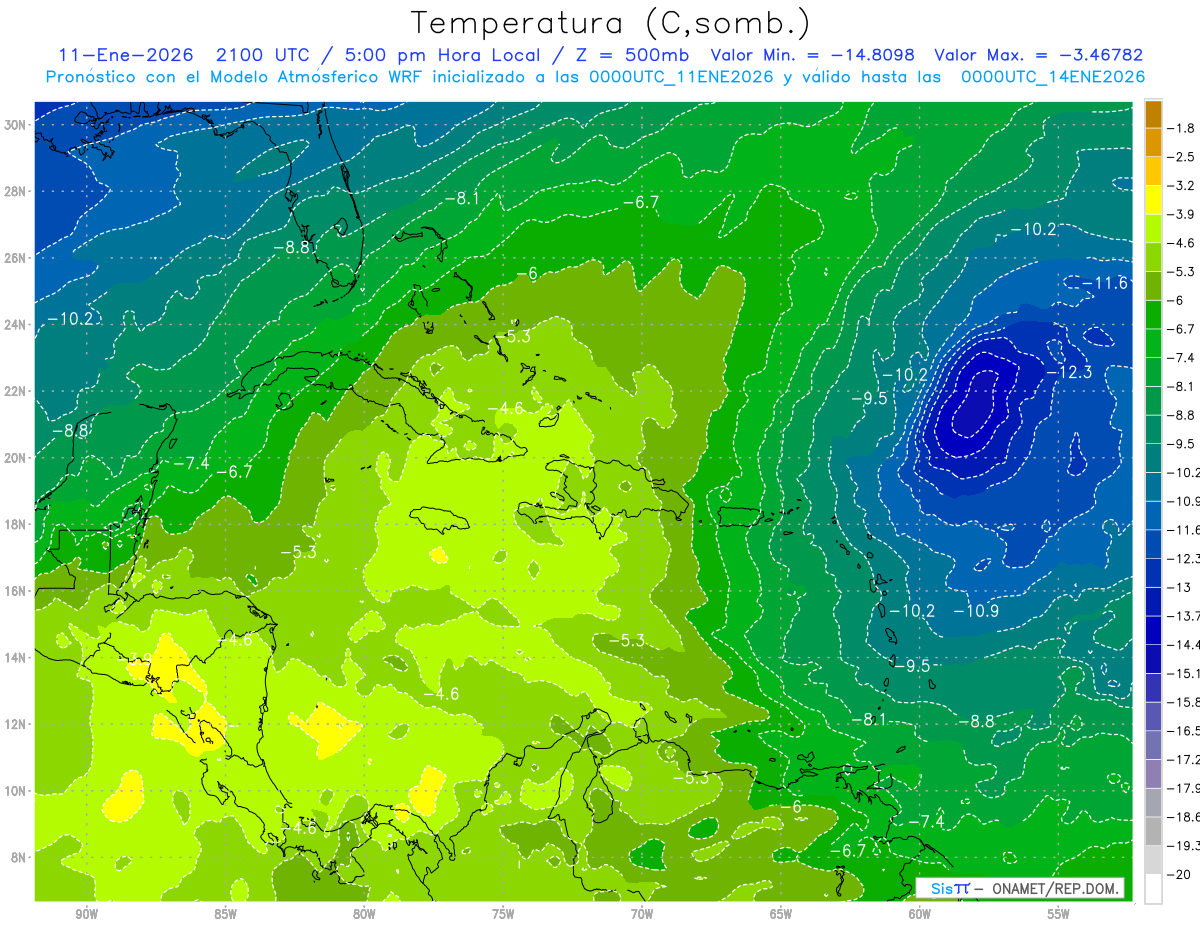Viewport: 1200px width, 927px height.
Task: Click the '90W' longitude axis label
Action: 86,914
